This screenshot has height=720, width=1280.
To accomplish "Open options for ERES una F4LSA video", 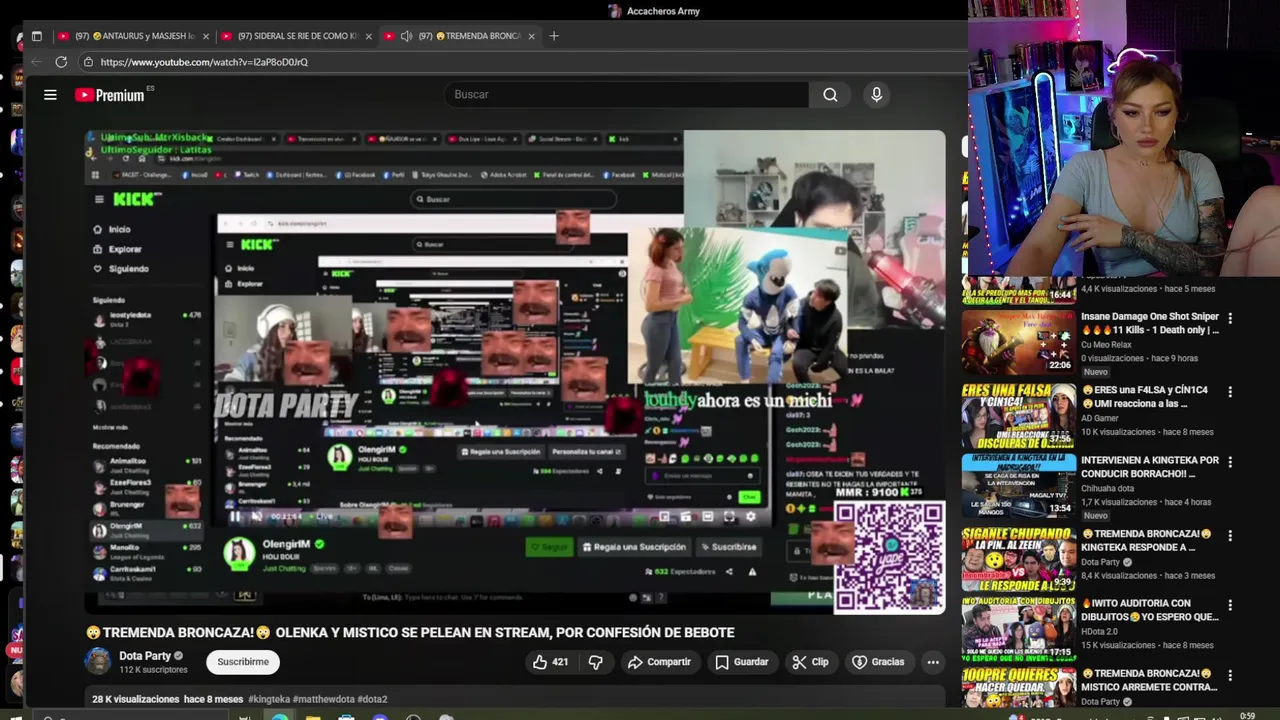I will pyautogui.click(x=1230, y=392).
